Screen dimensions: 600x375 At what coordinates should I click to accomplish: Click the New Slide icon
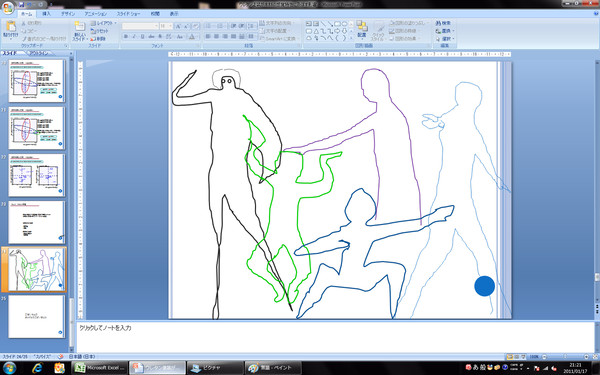click(80, 27)
